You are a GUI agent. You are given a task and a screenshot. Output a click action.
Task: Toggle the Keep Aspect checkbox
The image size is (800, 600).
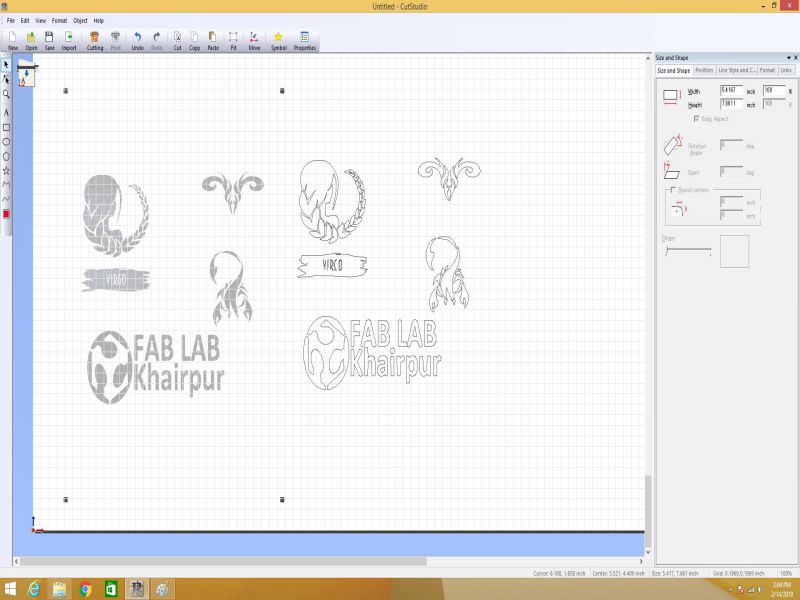point(696,118)
